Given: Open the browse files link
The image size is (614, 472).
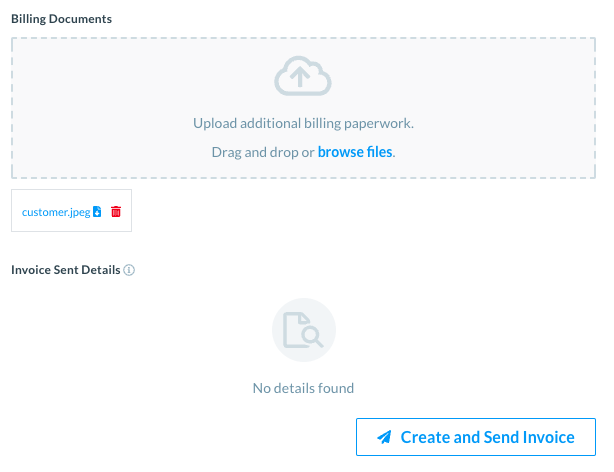Looking at the screenshot, I should coord(355,152).
